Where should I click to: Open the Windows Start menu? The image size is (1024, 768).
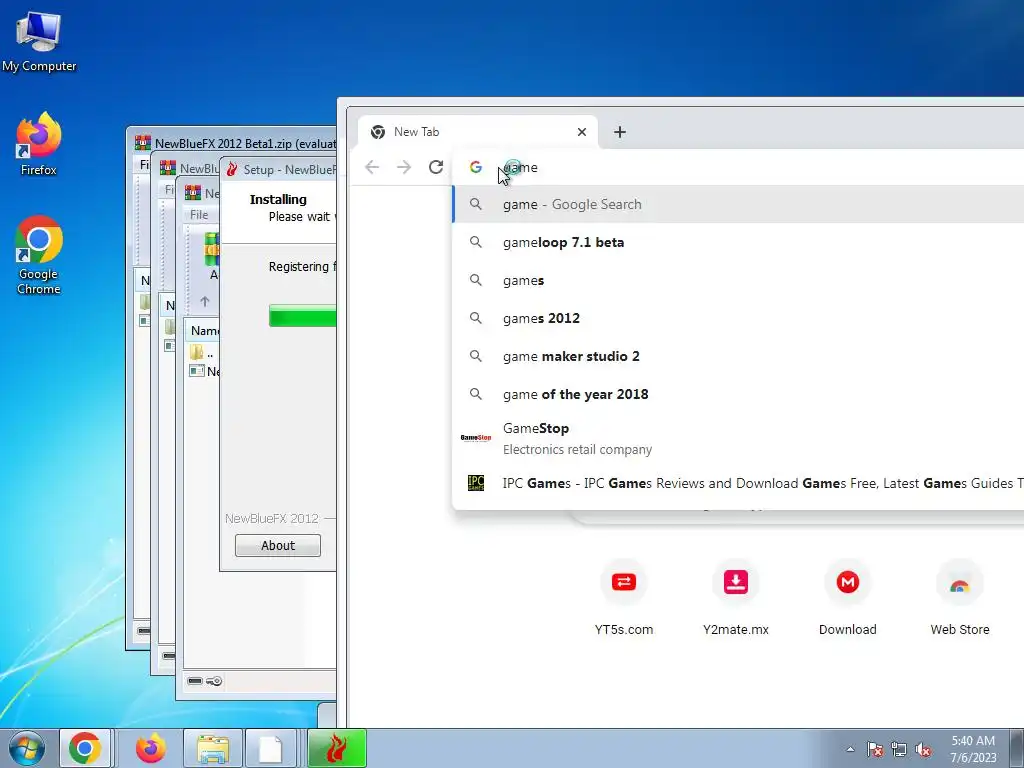coord(27,748)
